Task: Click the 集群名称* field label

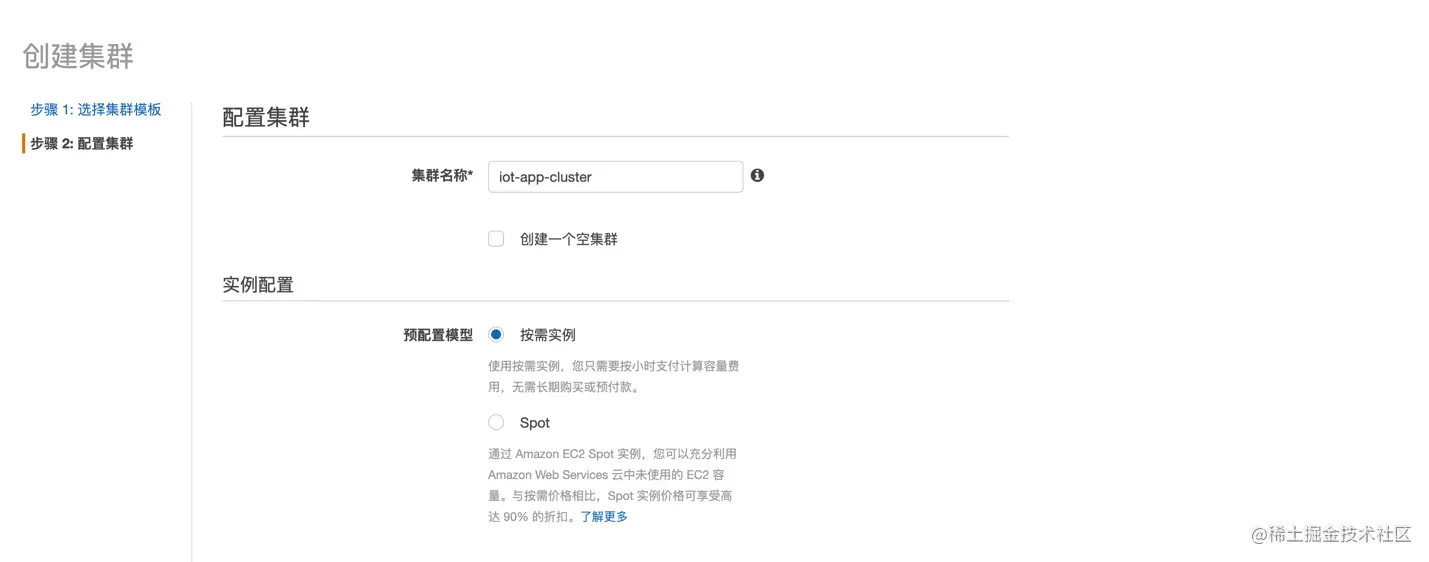Action: click(442, 176)
